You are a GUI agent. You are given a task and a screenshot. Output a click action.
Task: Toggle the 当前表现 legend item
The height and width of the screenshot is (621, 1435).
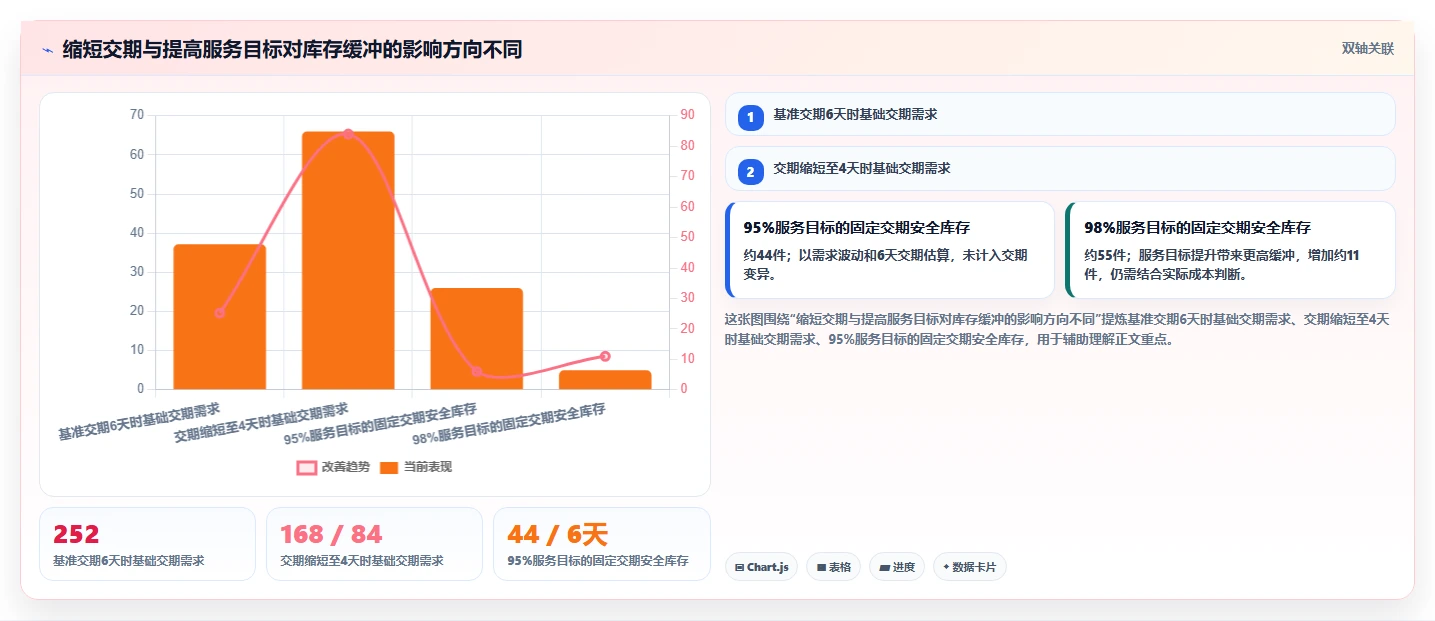tap(416, 467)
